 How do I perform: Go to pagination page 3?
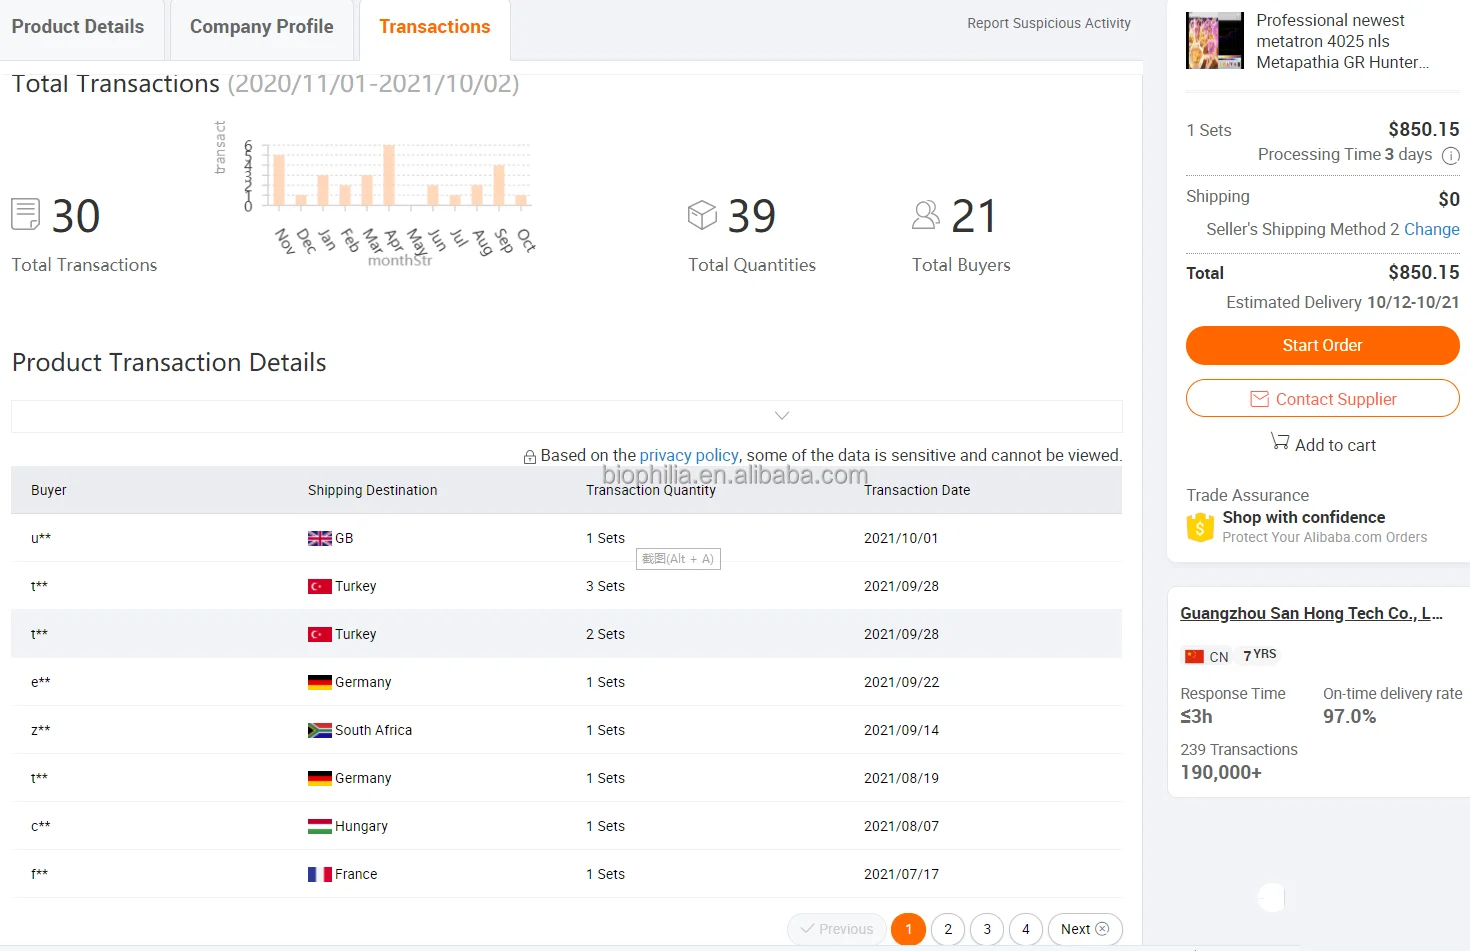[x=987, y=929]
